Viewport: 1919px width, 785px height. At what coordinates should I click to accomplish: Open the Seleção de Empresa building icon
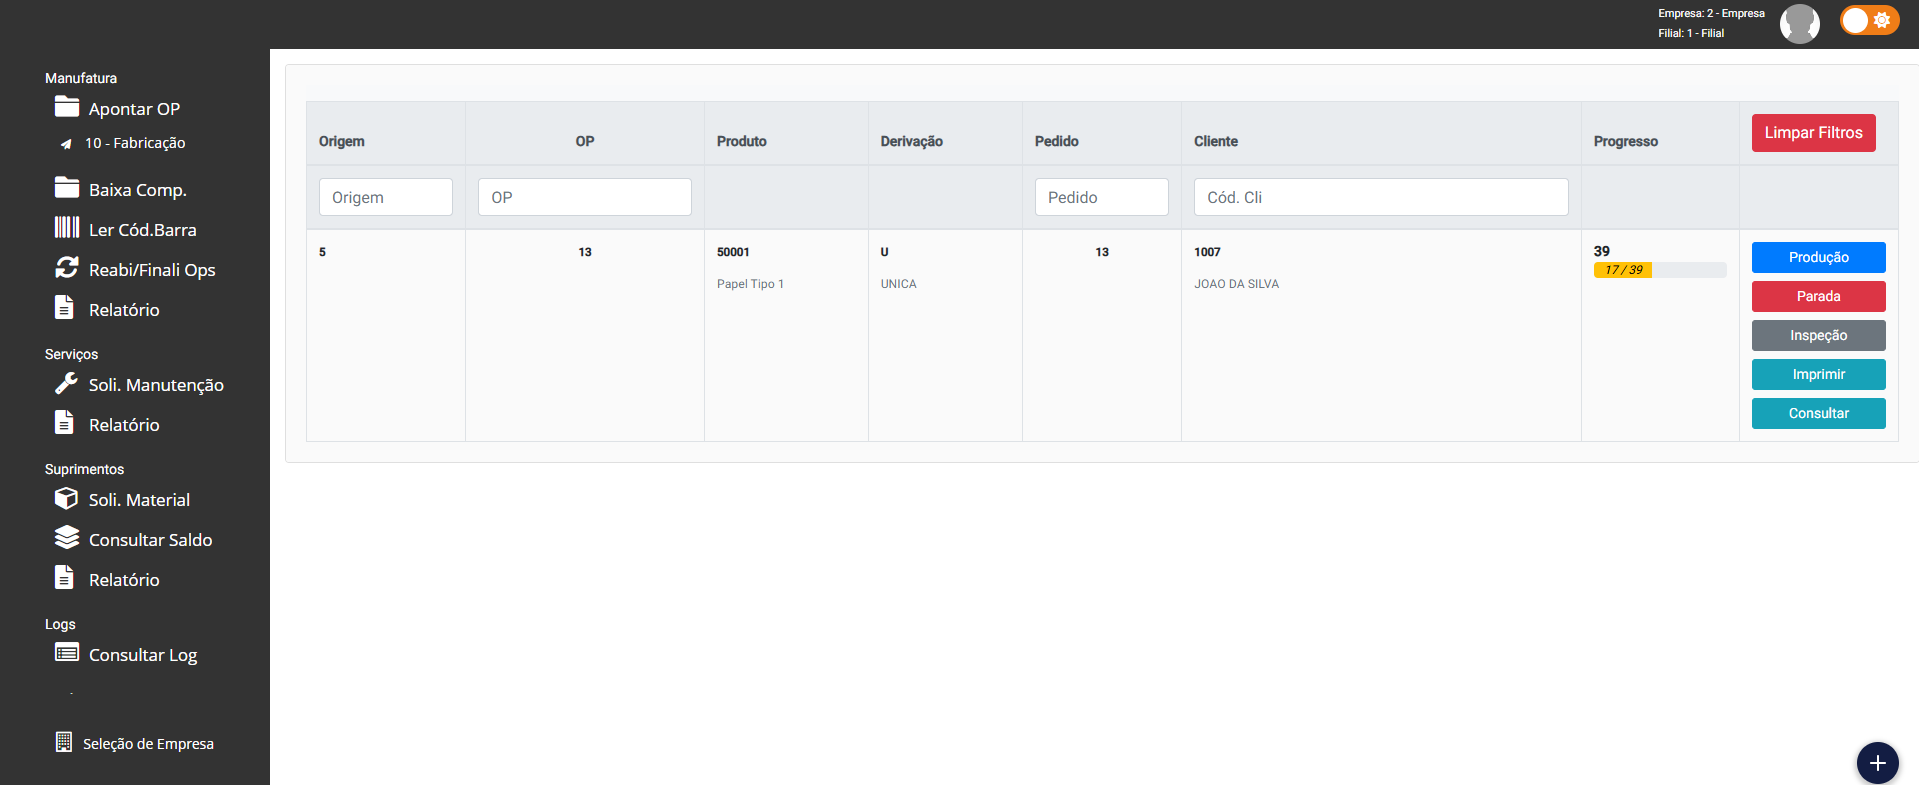click(64, 742)
